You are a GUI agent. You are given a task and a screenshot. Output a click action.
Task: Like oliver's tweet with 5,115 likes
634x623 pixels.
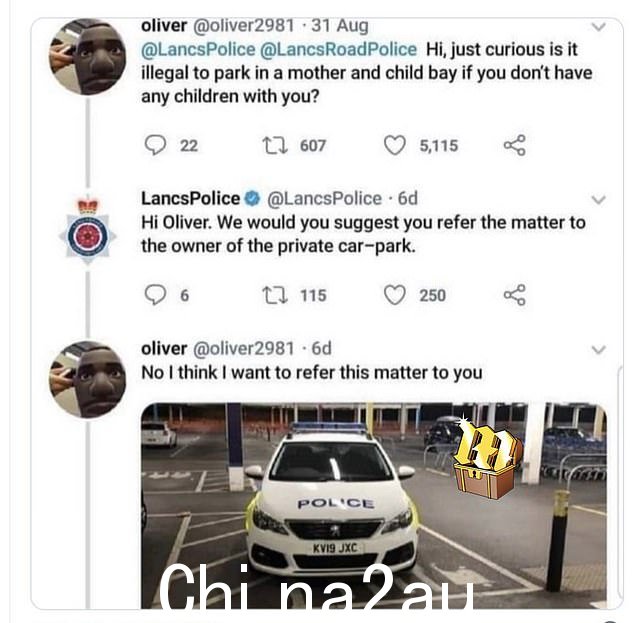(395, 146)
